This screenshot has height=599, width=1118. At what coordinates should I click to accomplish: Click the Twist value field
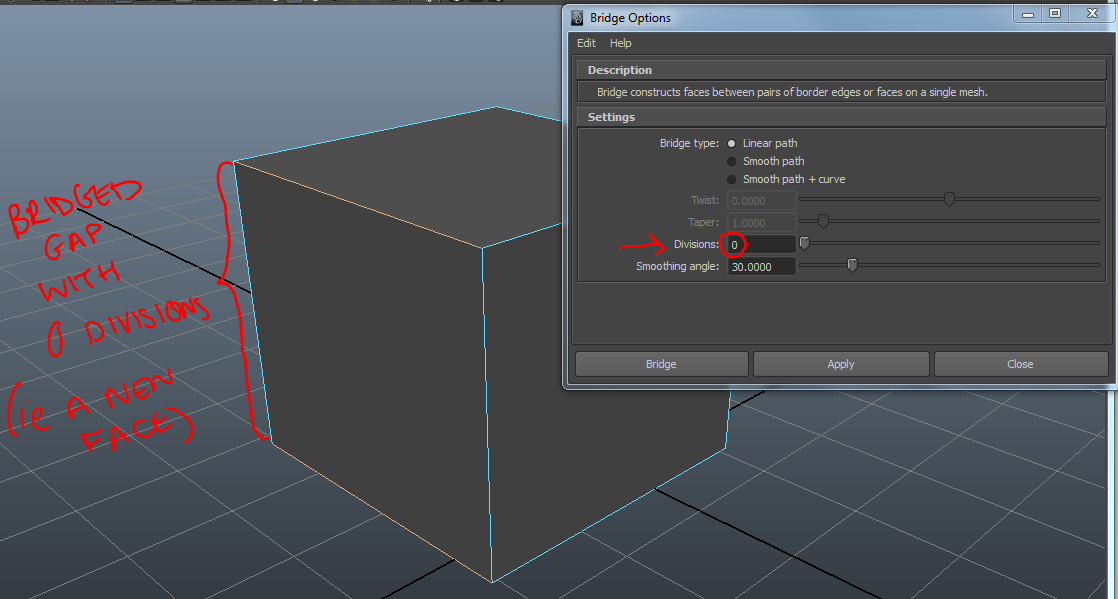(761, 200)
